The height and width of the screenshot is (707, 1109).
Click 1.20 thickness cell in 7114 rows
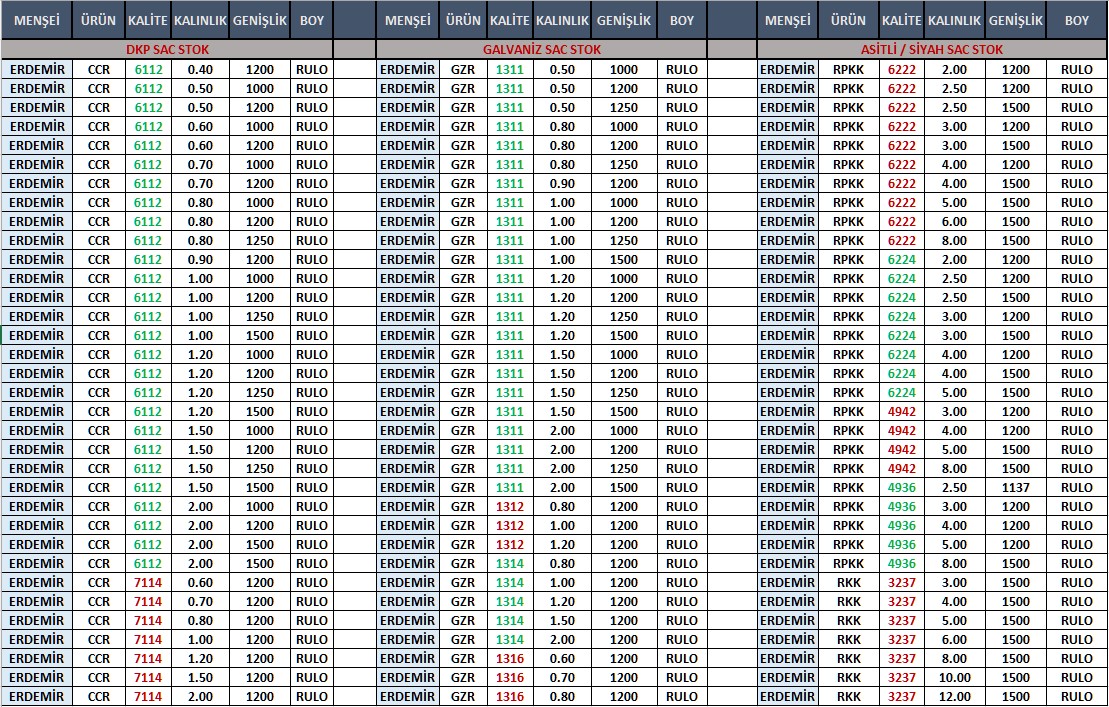click(x=201, y=658)
